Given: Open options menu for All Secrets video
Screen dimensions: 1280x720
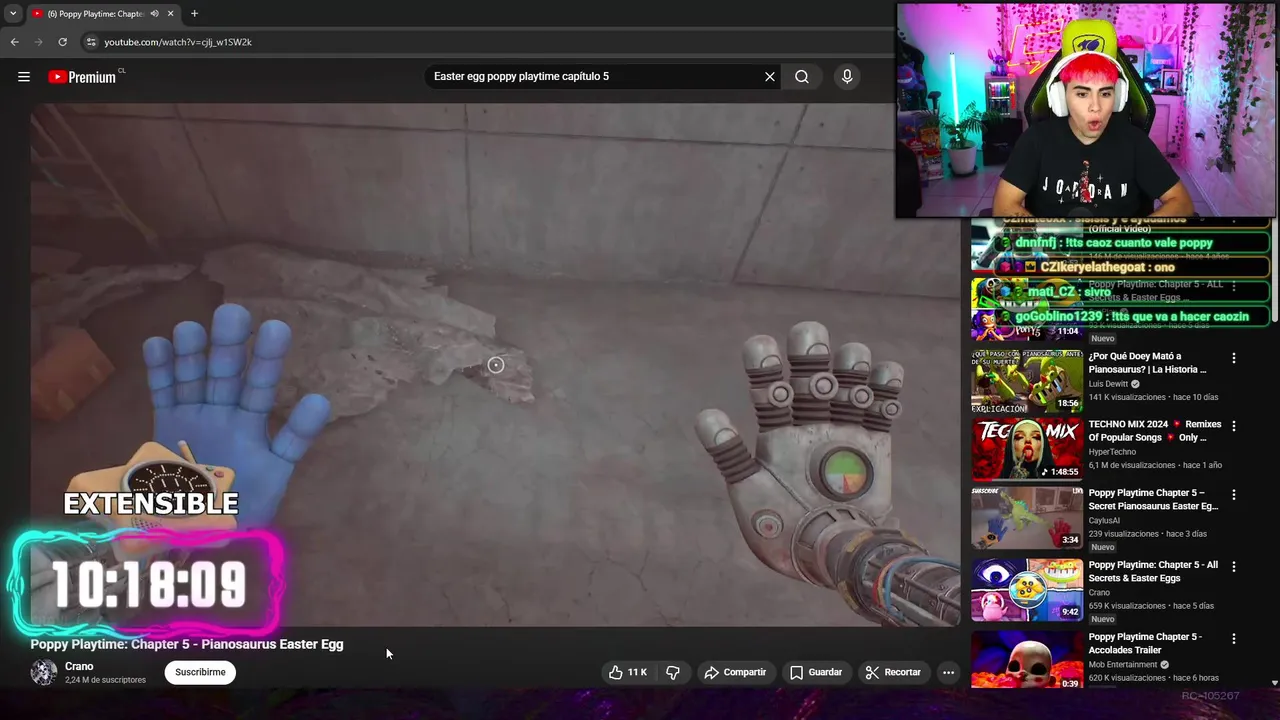Looking at the screenshot, I should tap(1234, 567).
